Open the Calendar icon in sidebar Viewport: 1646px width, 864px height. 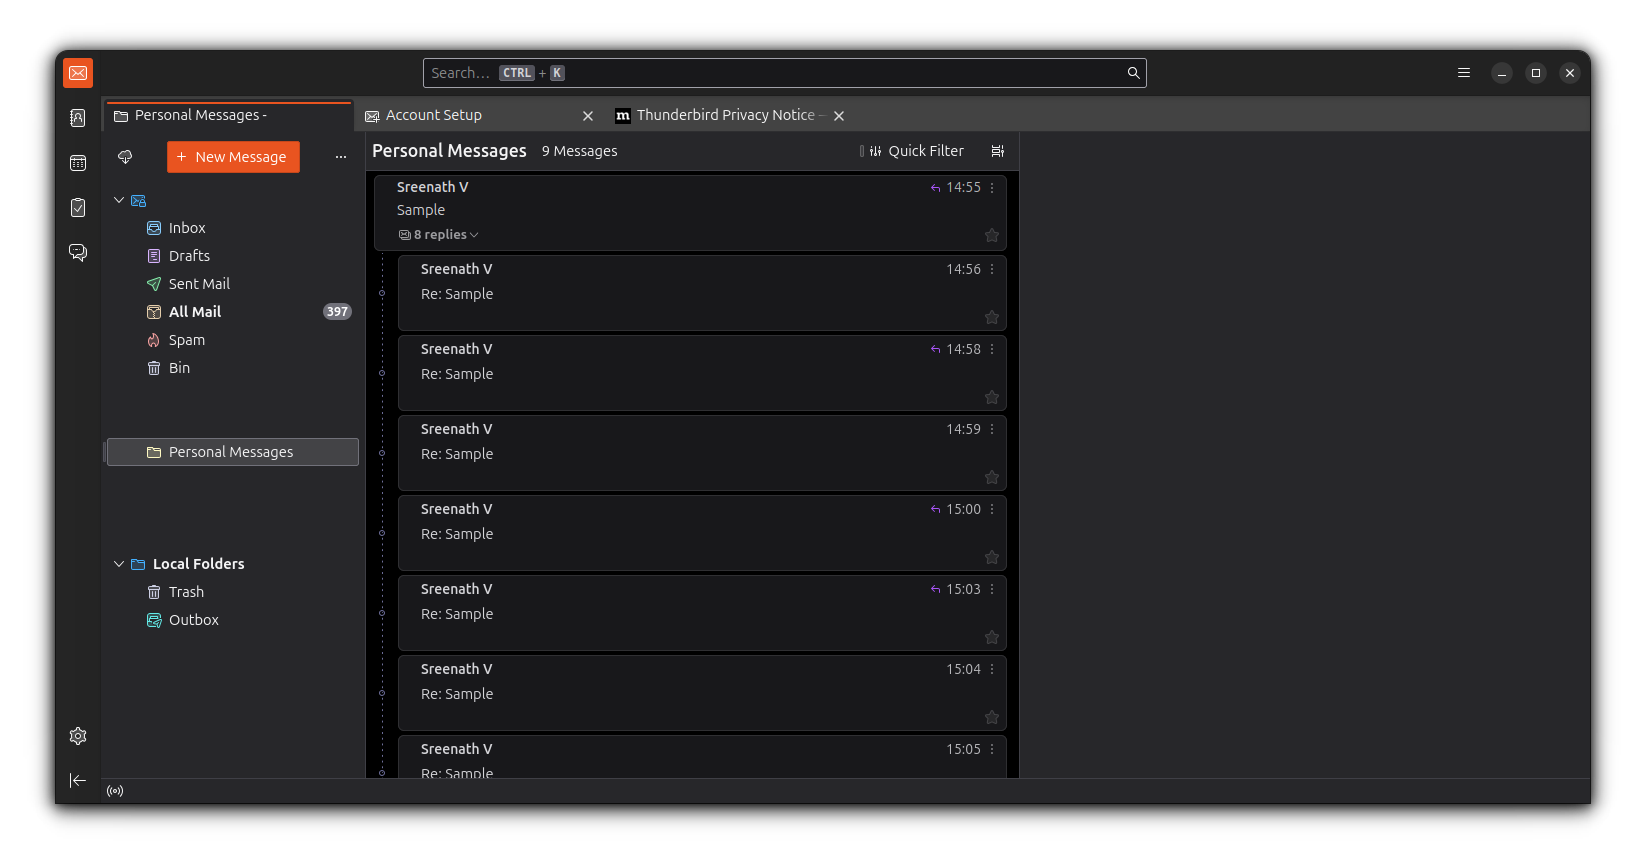pyautogui.click(x=78, y=163)
